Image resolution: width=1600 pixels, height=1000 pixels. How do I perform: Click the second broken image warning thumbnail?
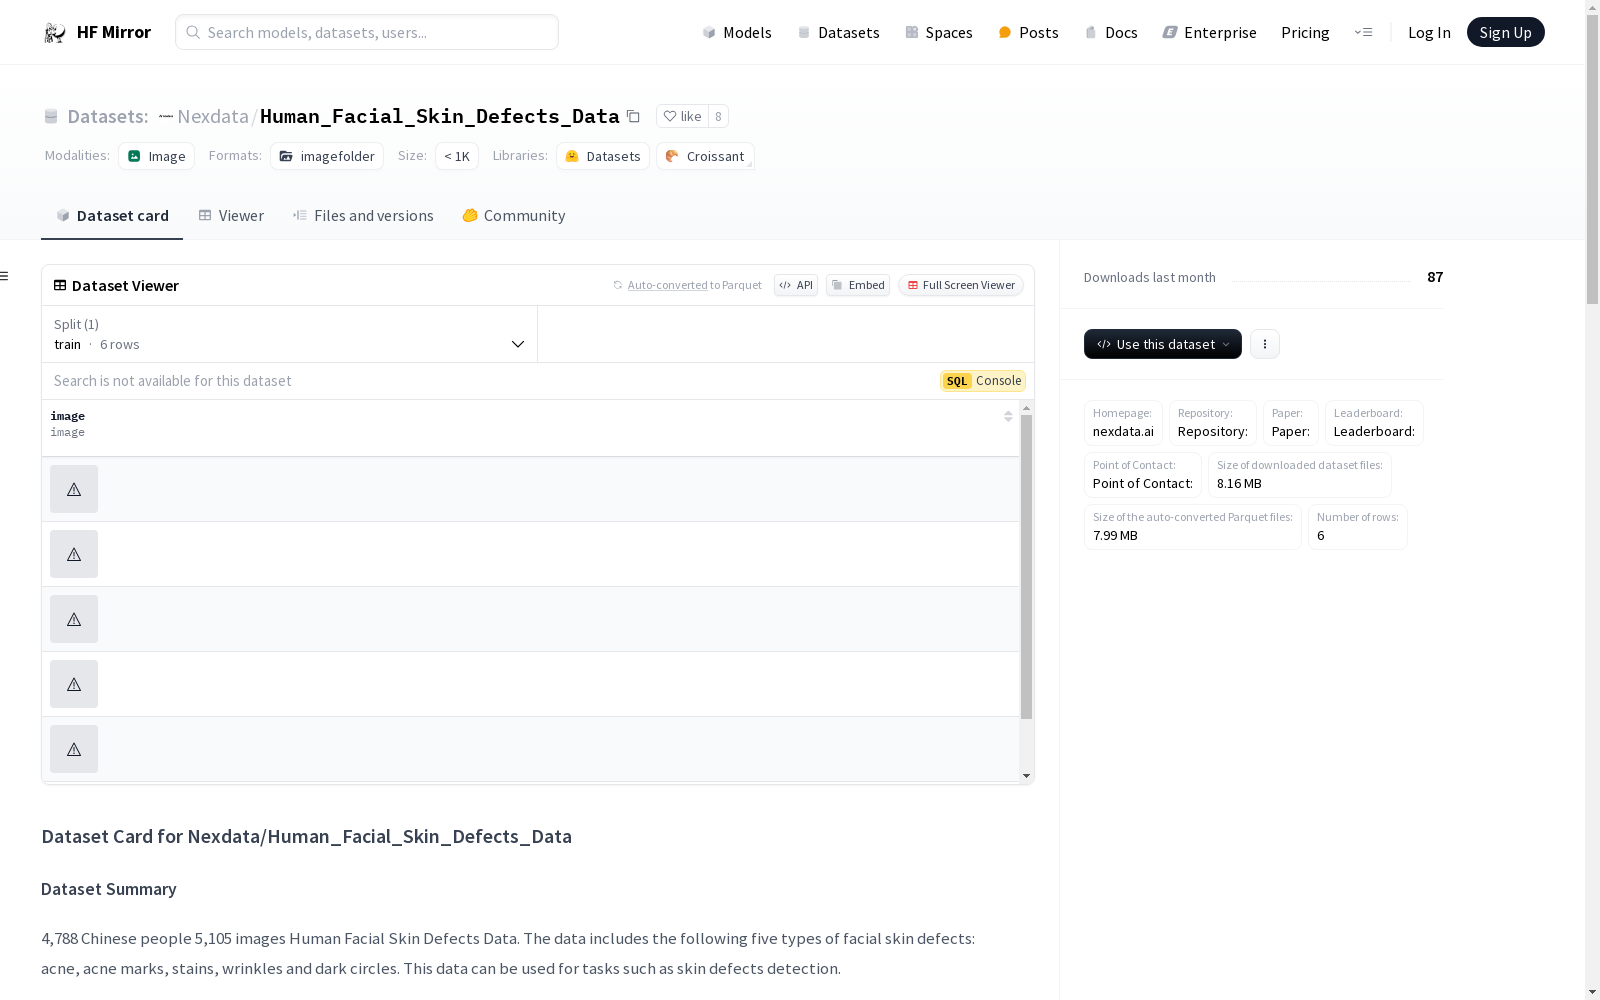[x=74, y=554]
